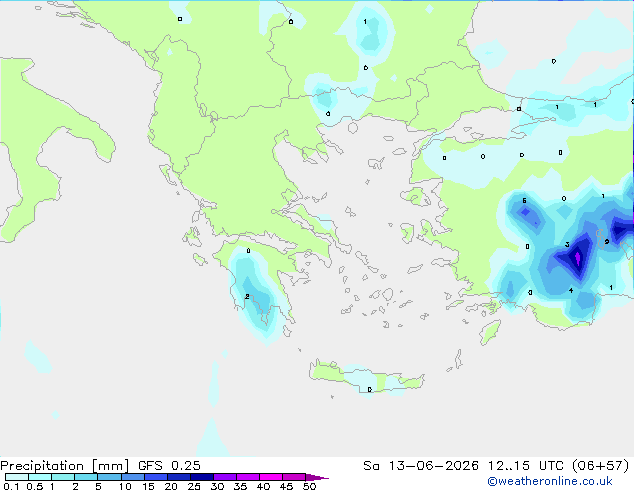Viewport: 634px width, 490px height.
Task: Click the legend value '25'
Action: (194, 486)
